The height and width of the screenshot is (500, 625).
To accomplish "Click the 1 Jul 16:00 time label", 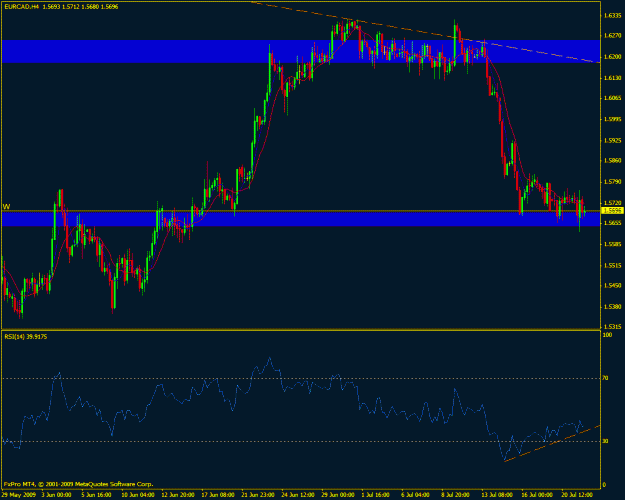I will 375,495.
